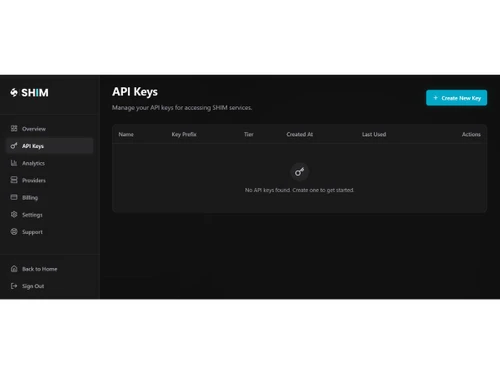Screen dimensions: 500x375
Task: Click the Support lifebuoy icon
Action: (x=14, y=232)
